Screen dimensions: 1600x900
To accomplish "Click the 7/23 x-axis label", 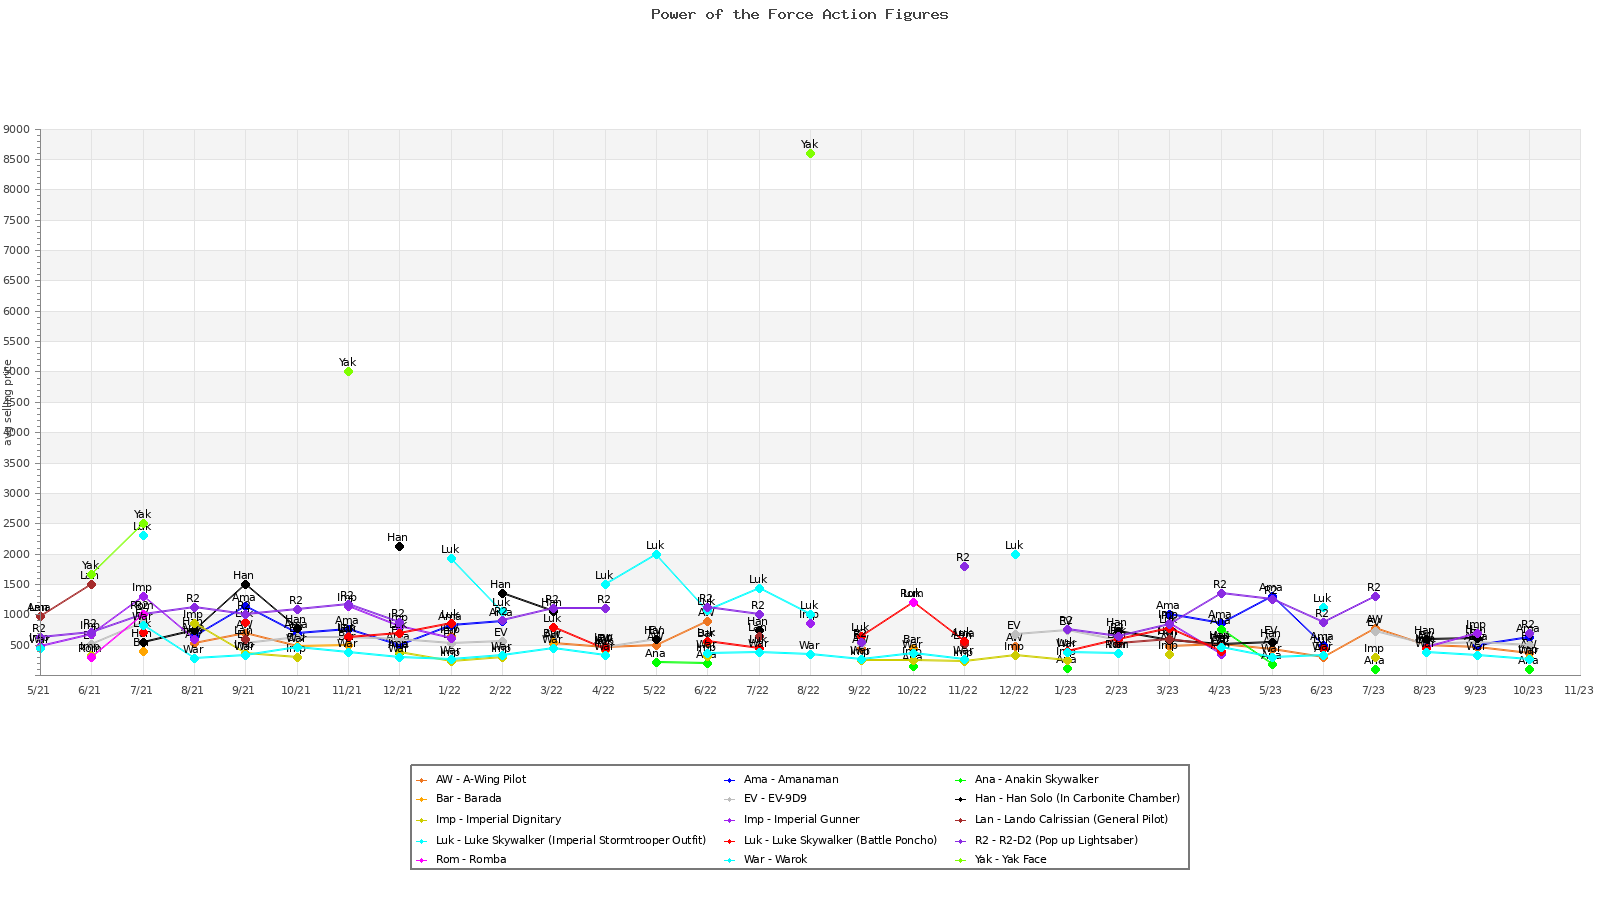I will coord(1374,690).
